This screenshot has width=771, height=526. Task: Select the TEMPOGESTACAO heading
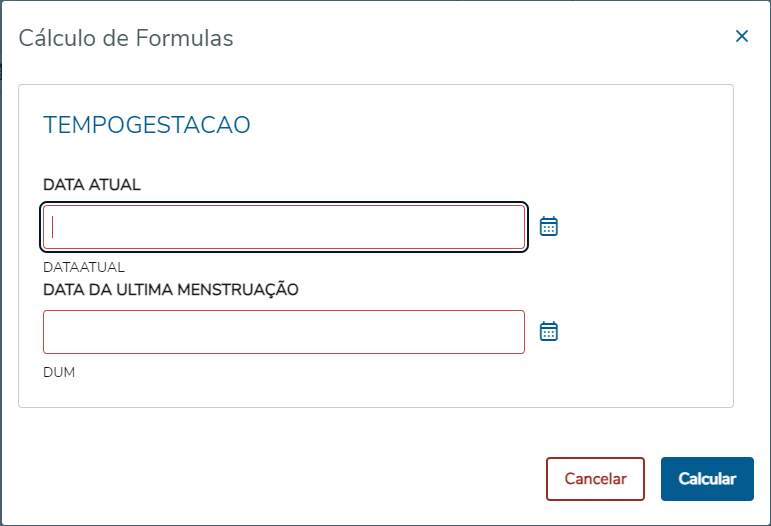point(146,125)
